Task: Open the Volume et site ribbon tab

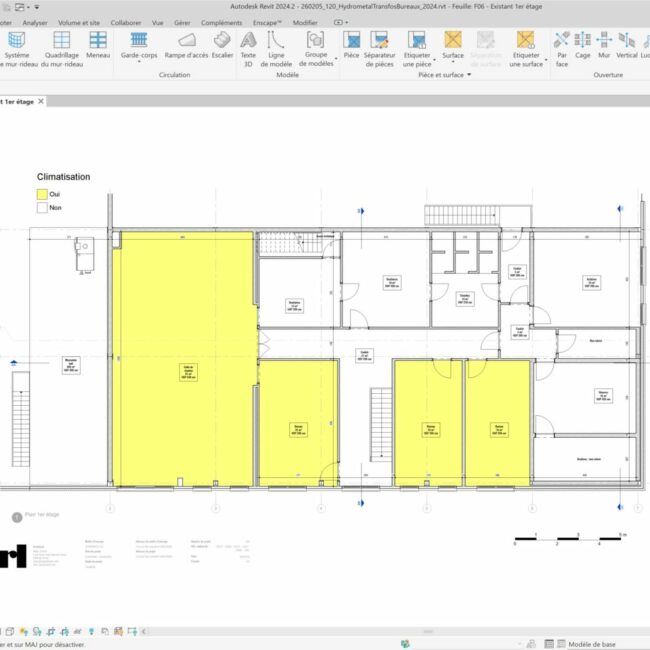Action: click(x=79, y=23)
